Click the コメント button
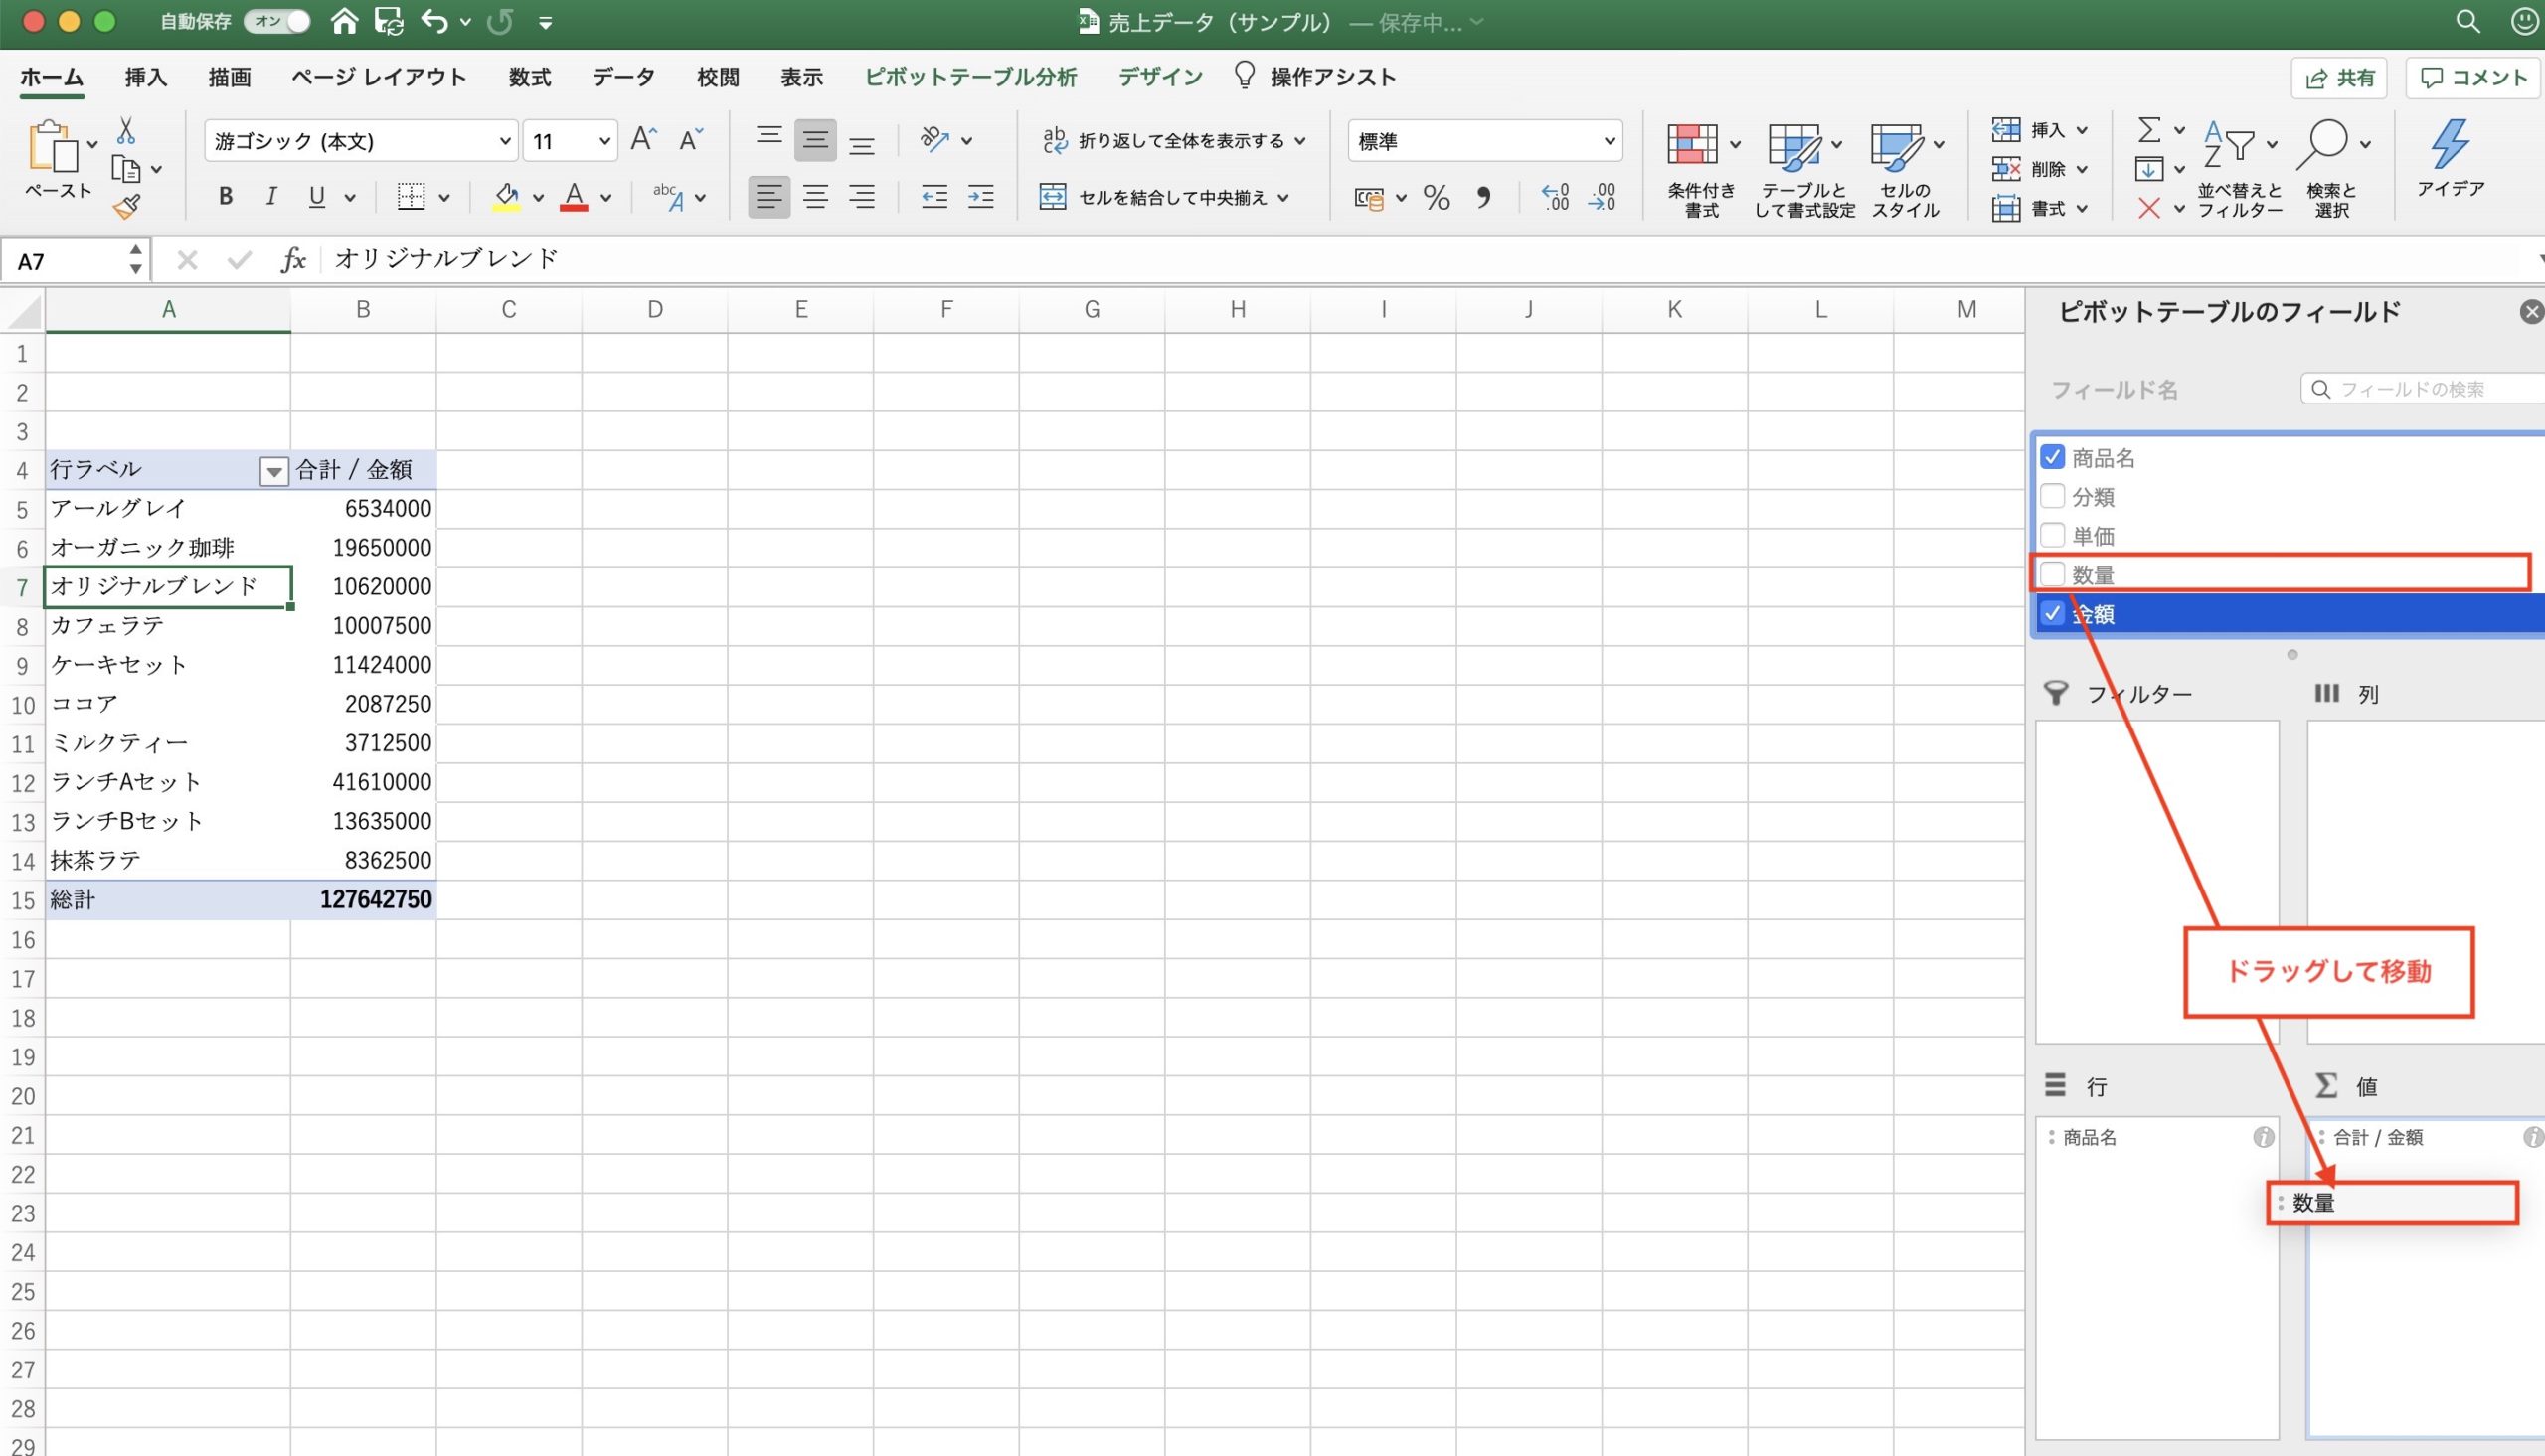 [x=2473, y=78]
